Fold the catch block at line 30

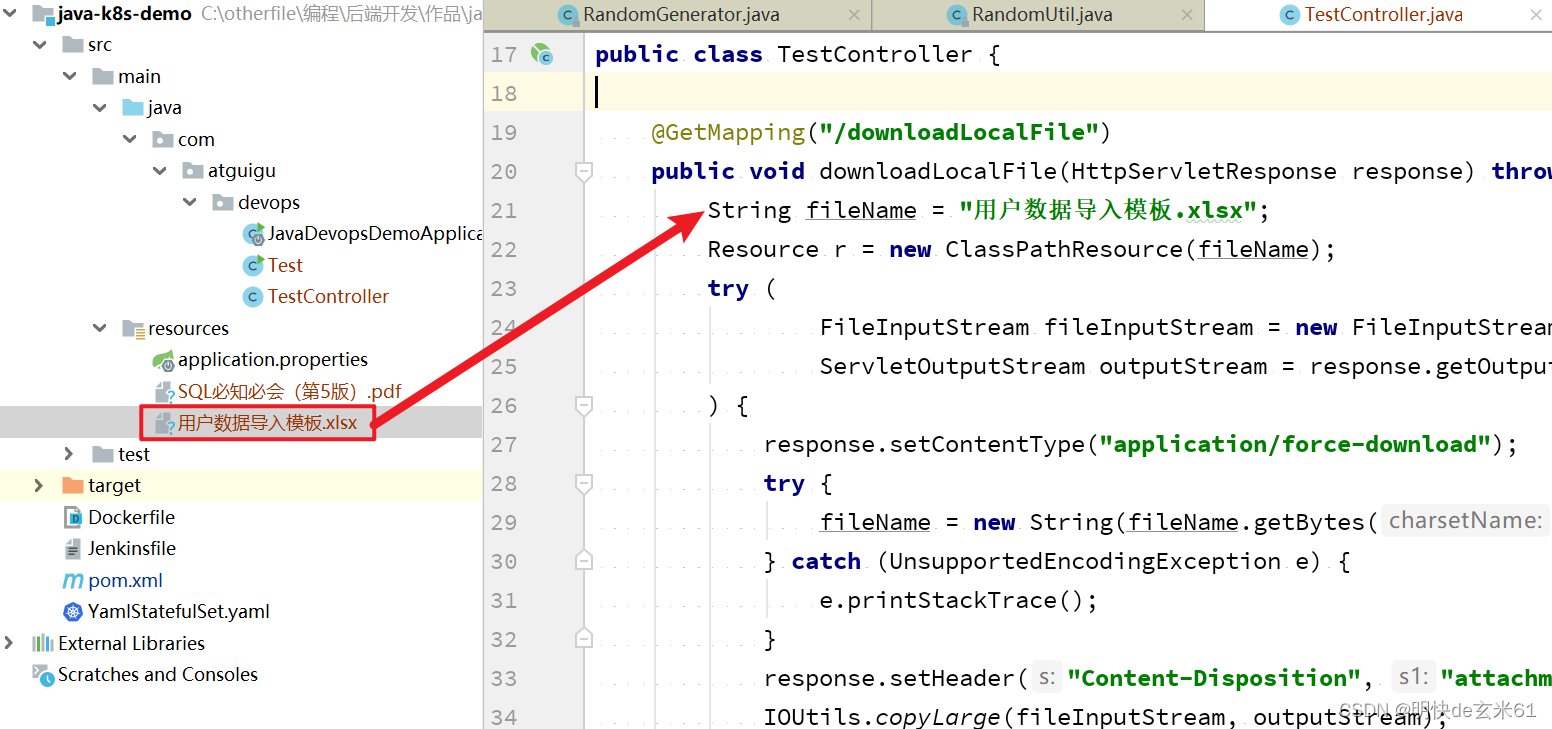584,561
